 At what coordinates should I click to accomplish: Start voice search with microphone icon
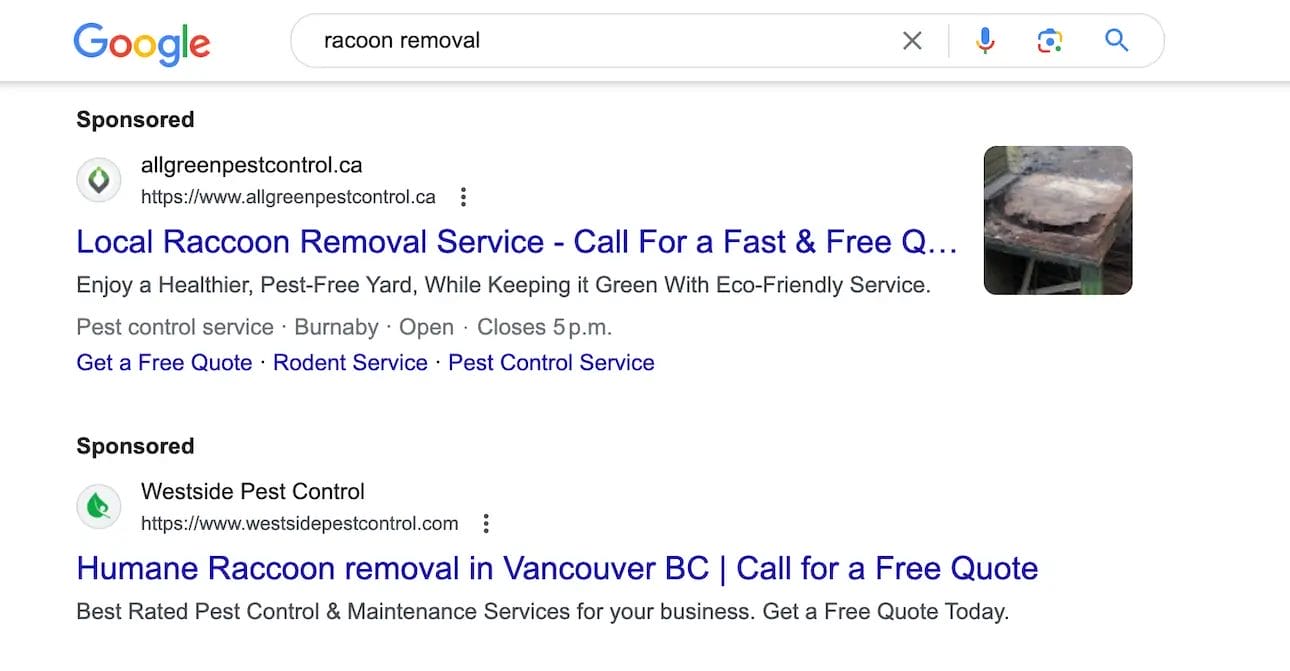pos(985,41)
